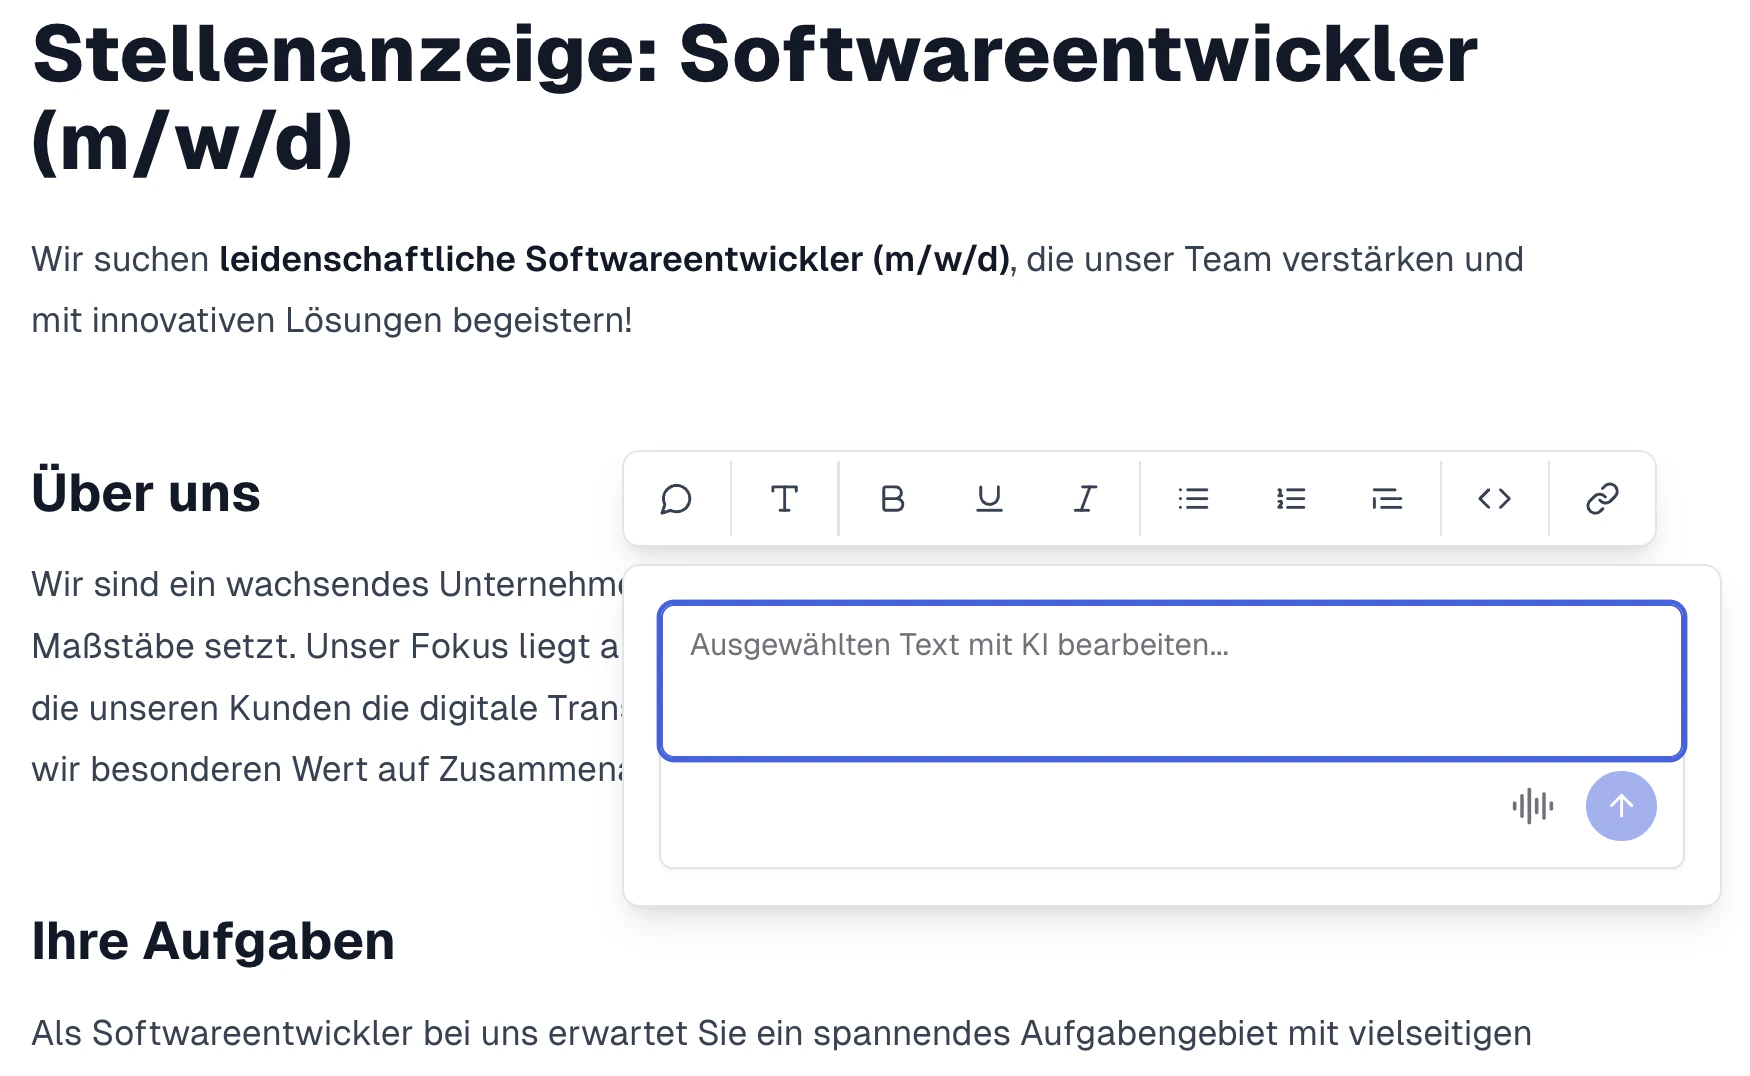Click the bold phrase 'leidenschaftliche Softwareentwickler (m/w/d)'
This screenshot has height=1076, width=1750.
click(613, 259)
